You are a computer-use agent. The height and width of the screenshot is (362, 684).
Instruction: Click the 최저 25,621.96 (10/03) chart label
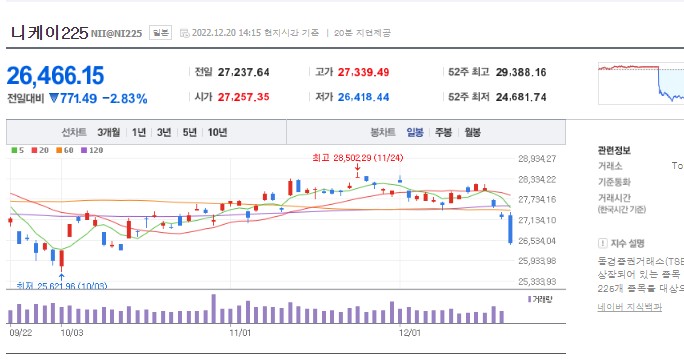(x=62, y=285)
